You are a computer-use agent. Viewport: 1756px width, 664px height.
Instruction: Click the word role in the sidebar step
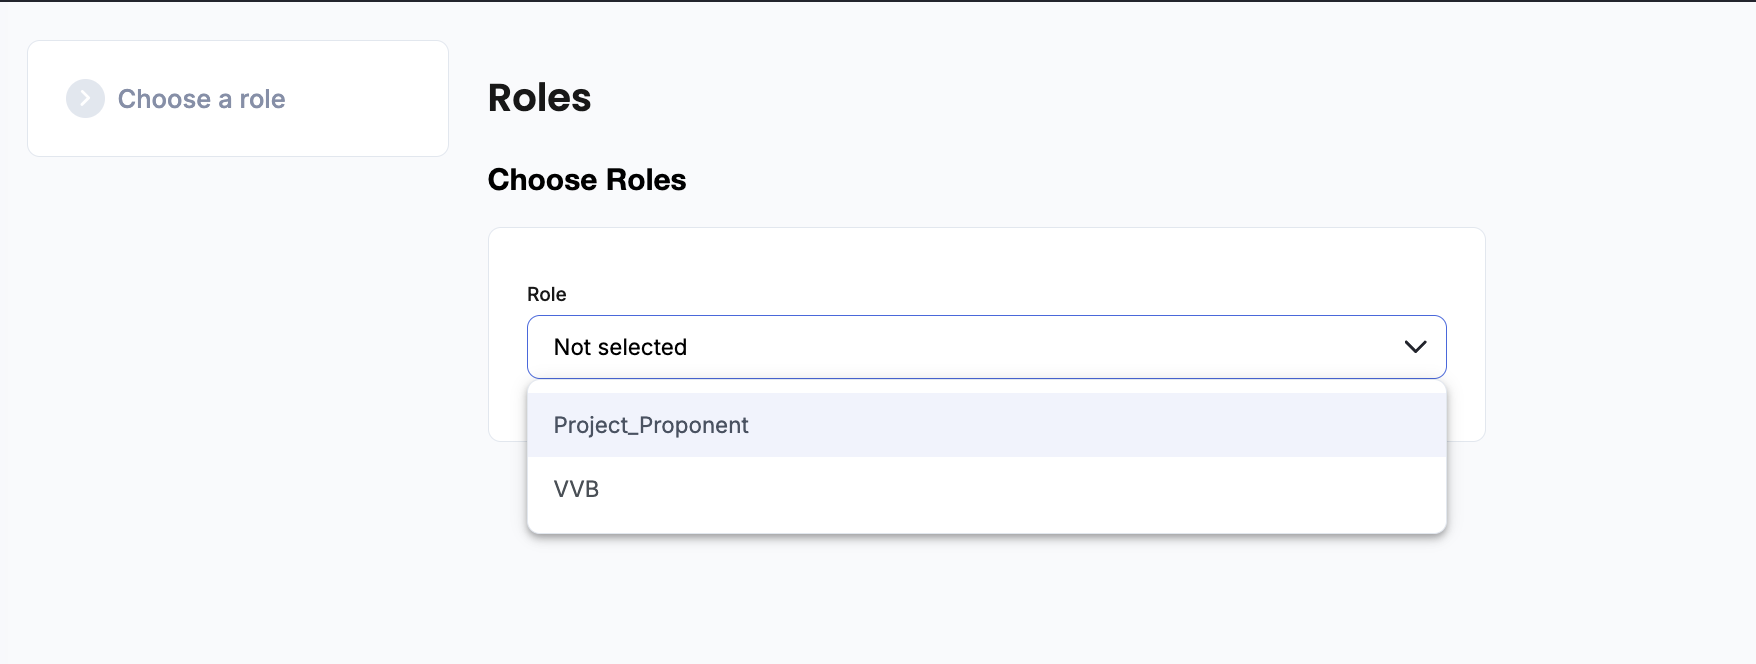[x=262, y=99]
